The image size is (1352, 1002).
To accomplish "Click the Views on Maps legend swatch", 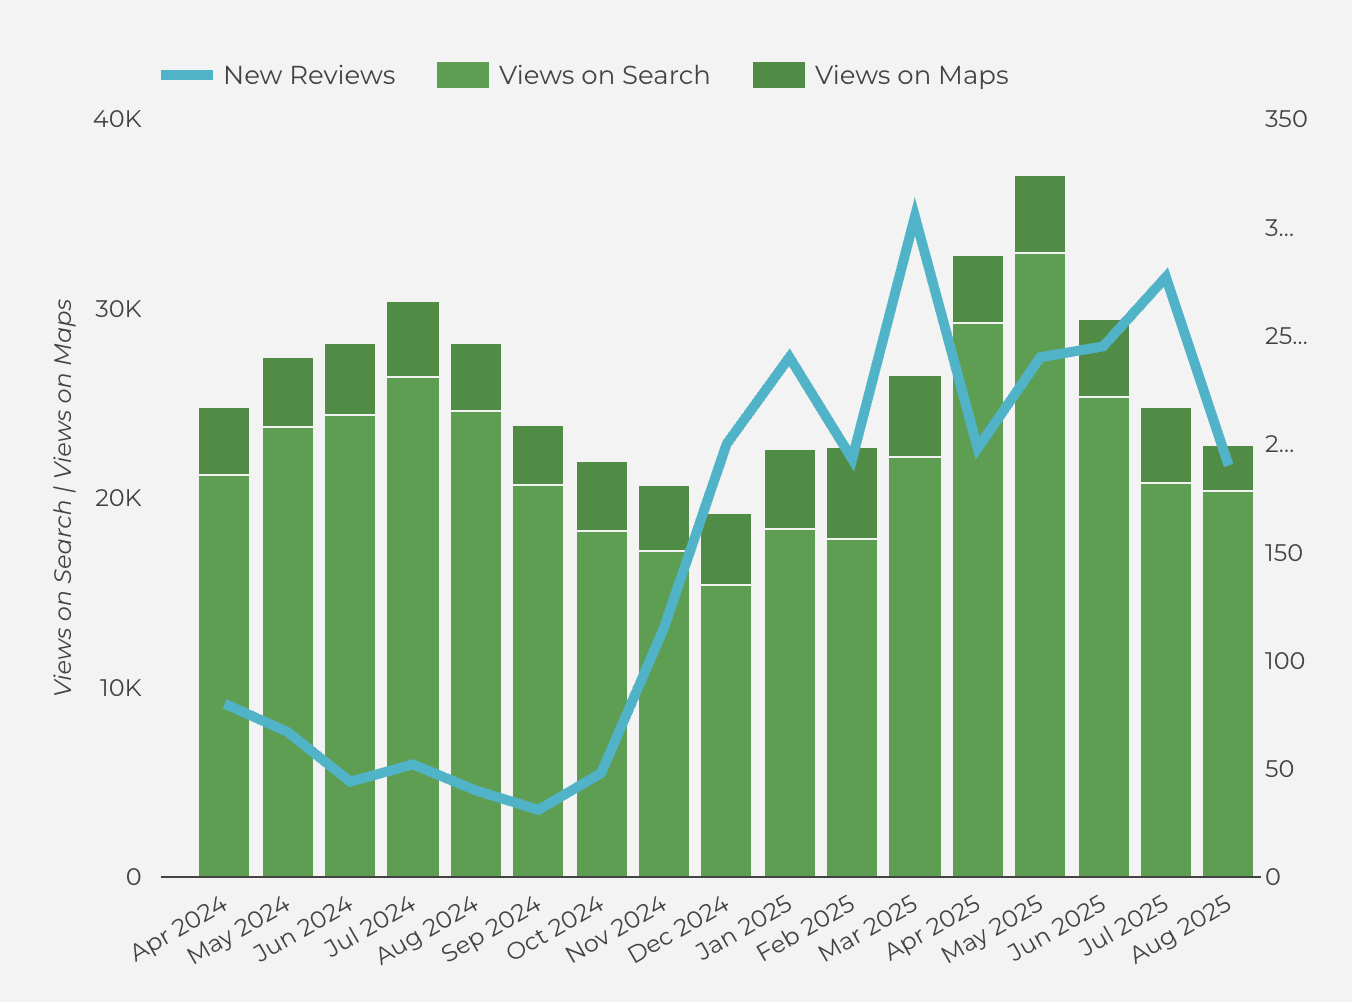I will click(778, 75).
